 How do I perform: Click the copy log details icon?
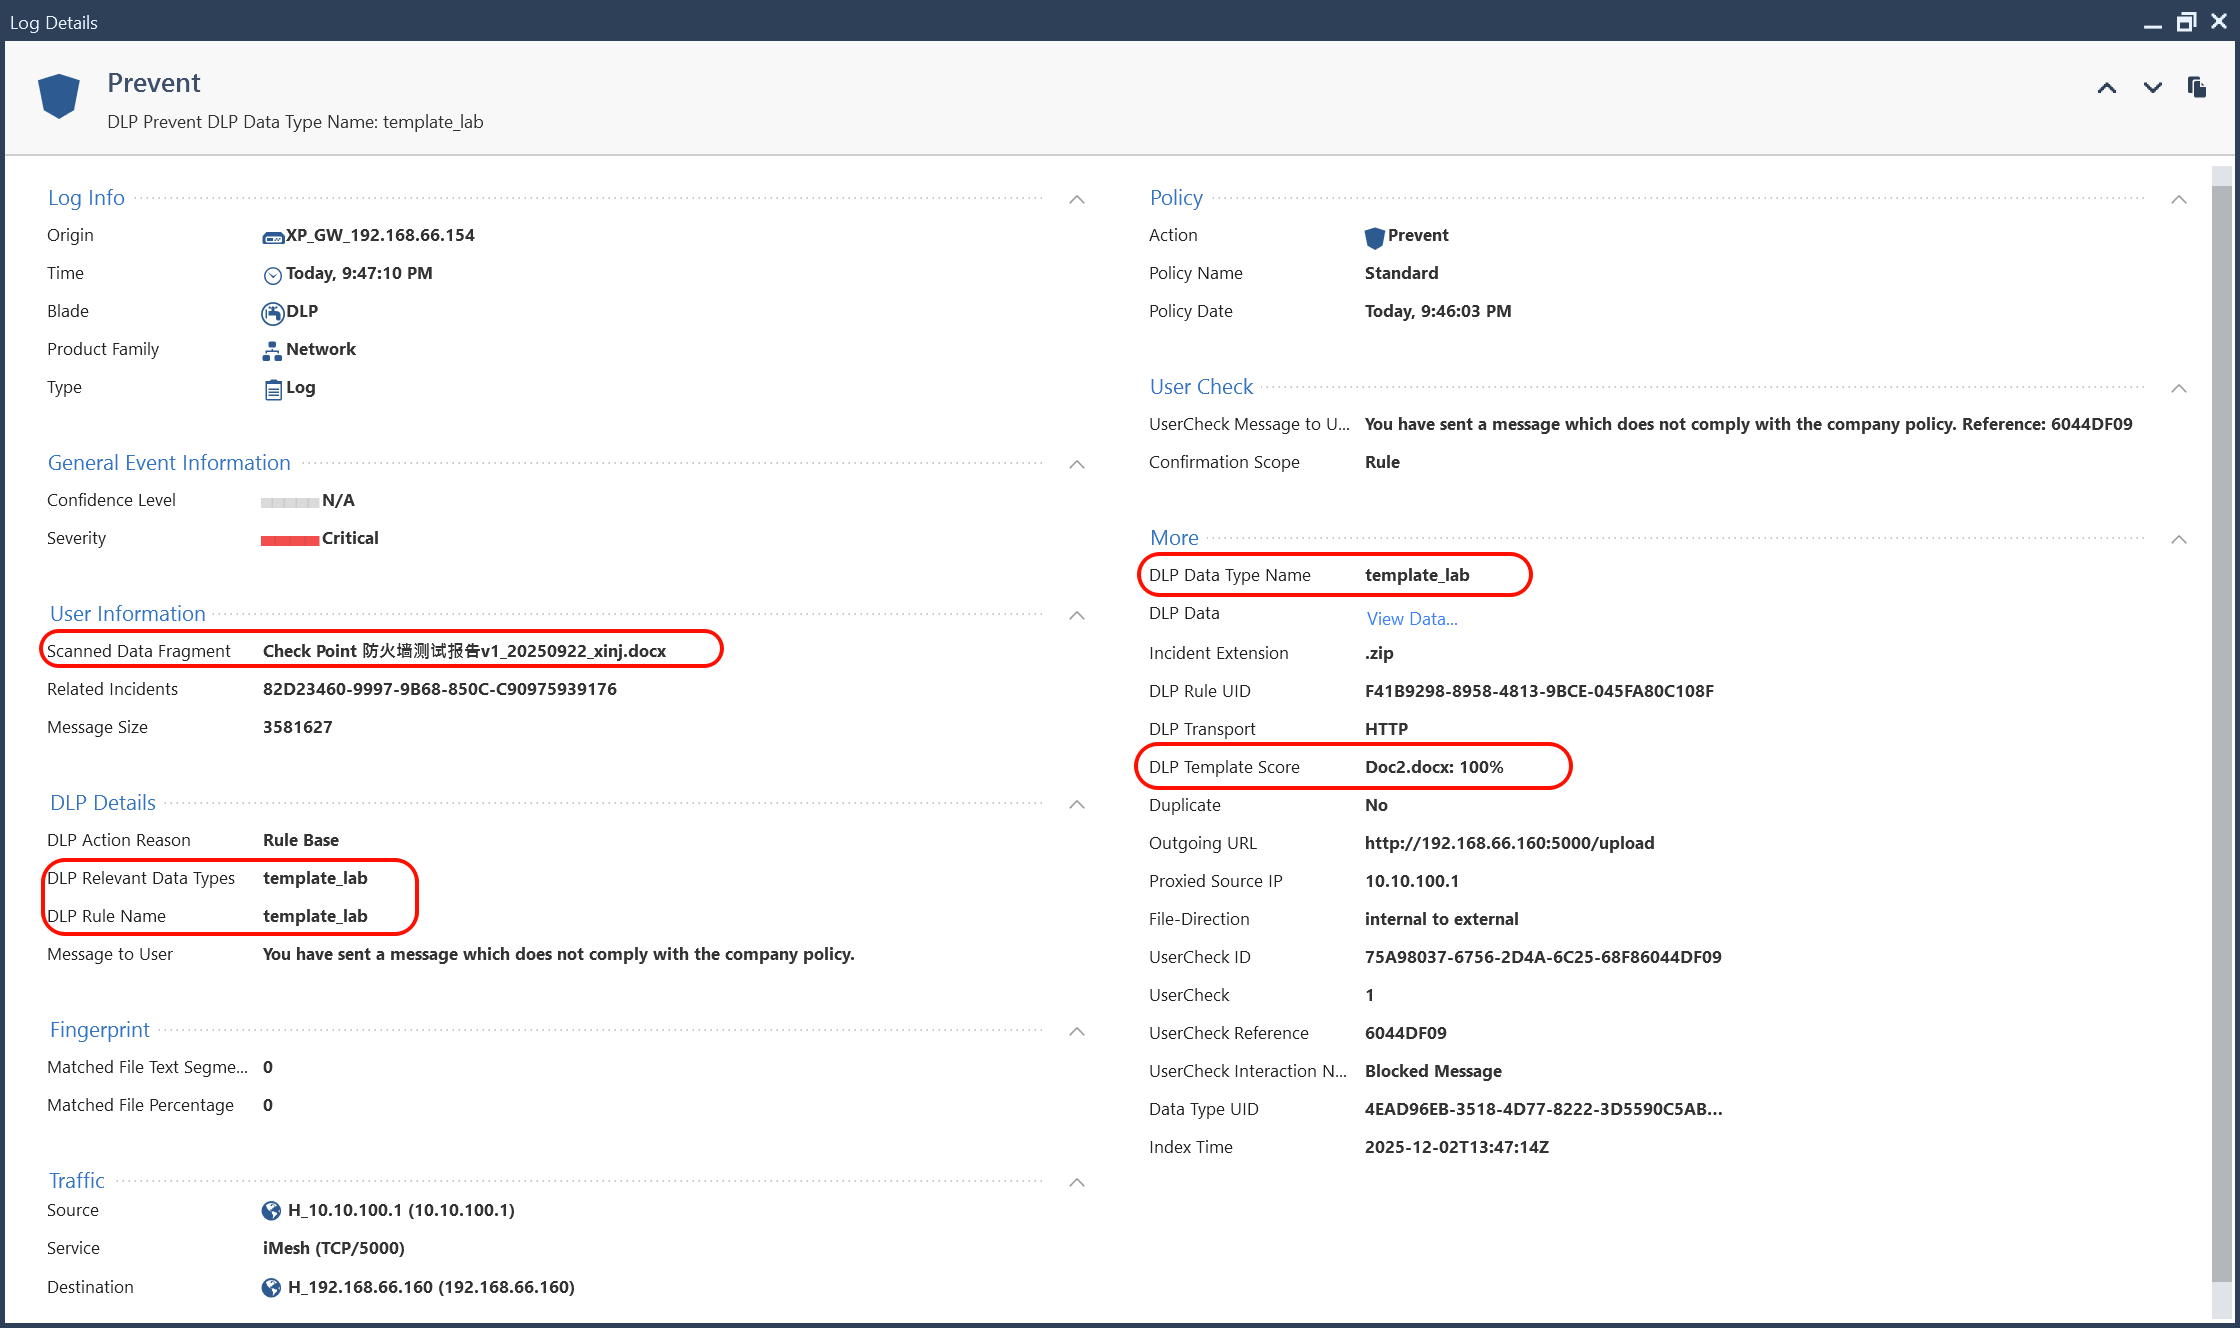click(x=2197, y=88)
